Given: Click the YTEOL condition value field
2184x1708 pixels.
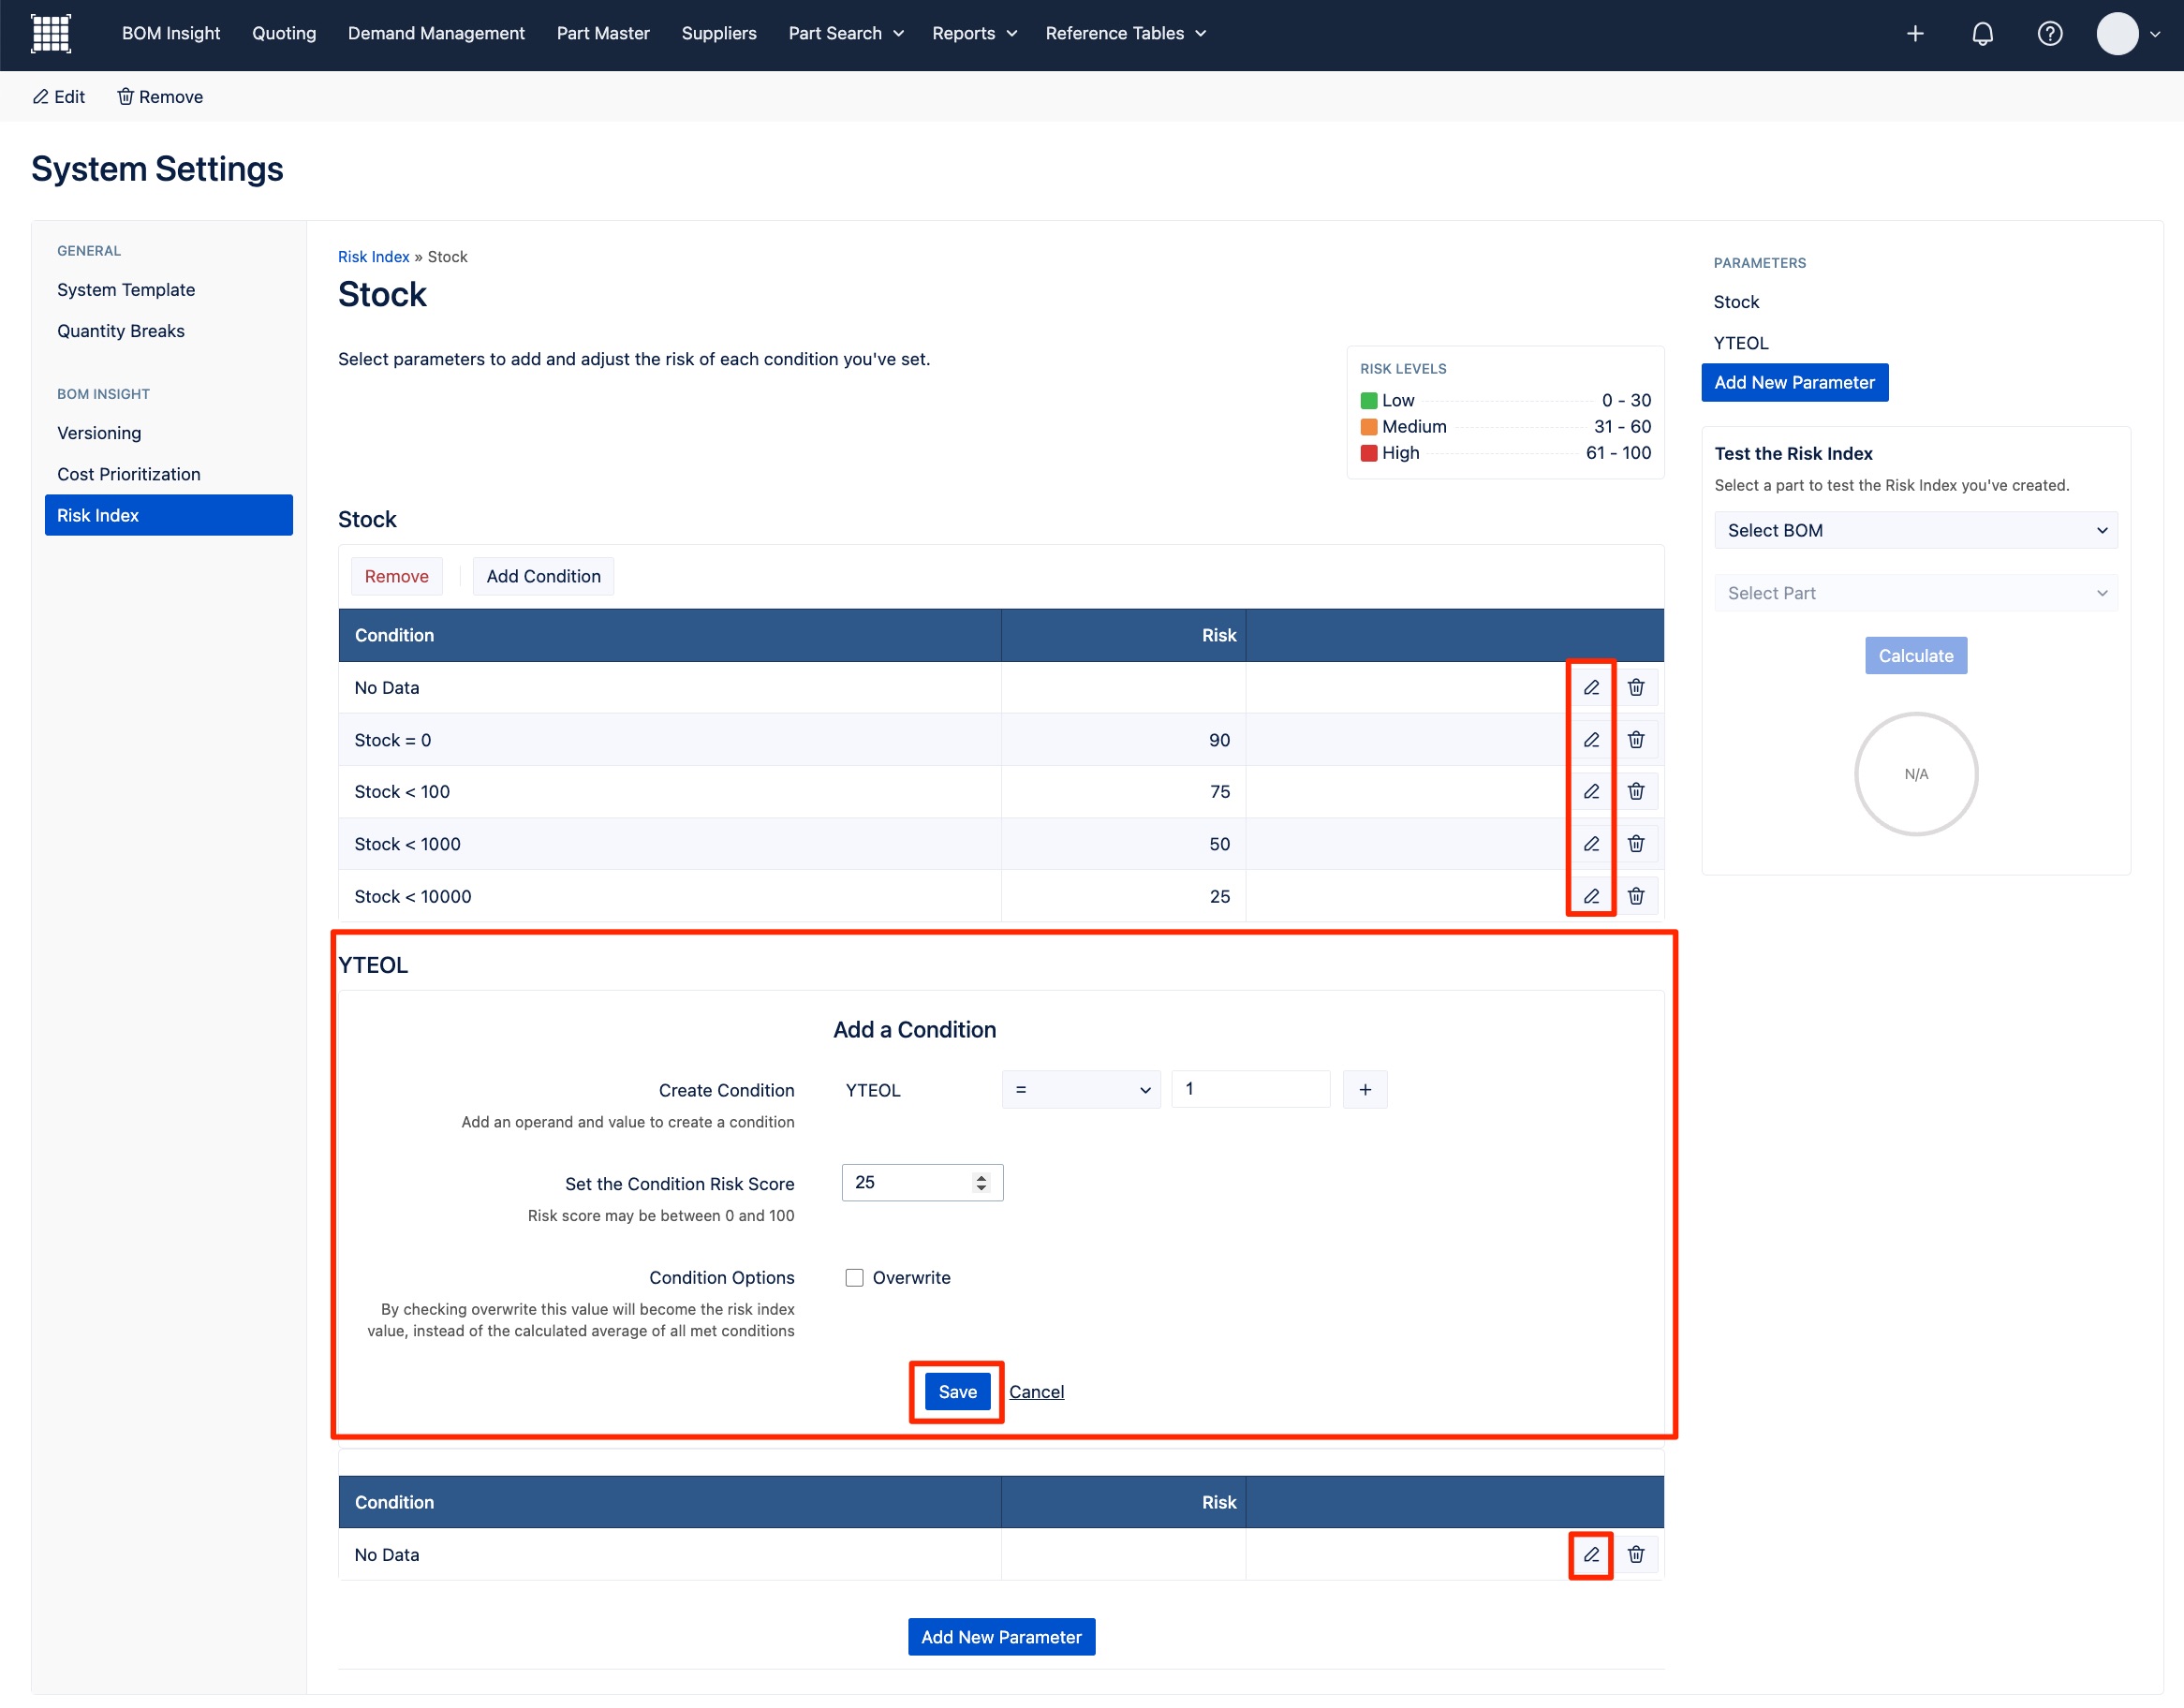Looking at the screenshot, I should pyautogui.click(x=1250, y=1089).
